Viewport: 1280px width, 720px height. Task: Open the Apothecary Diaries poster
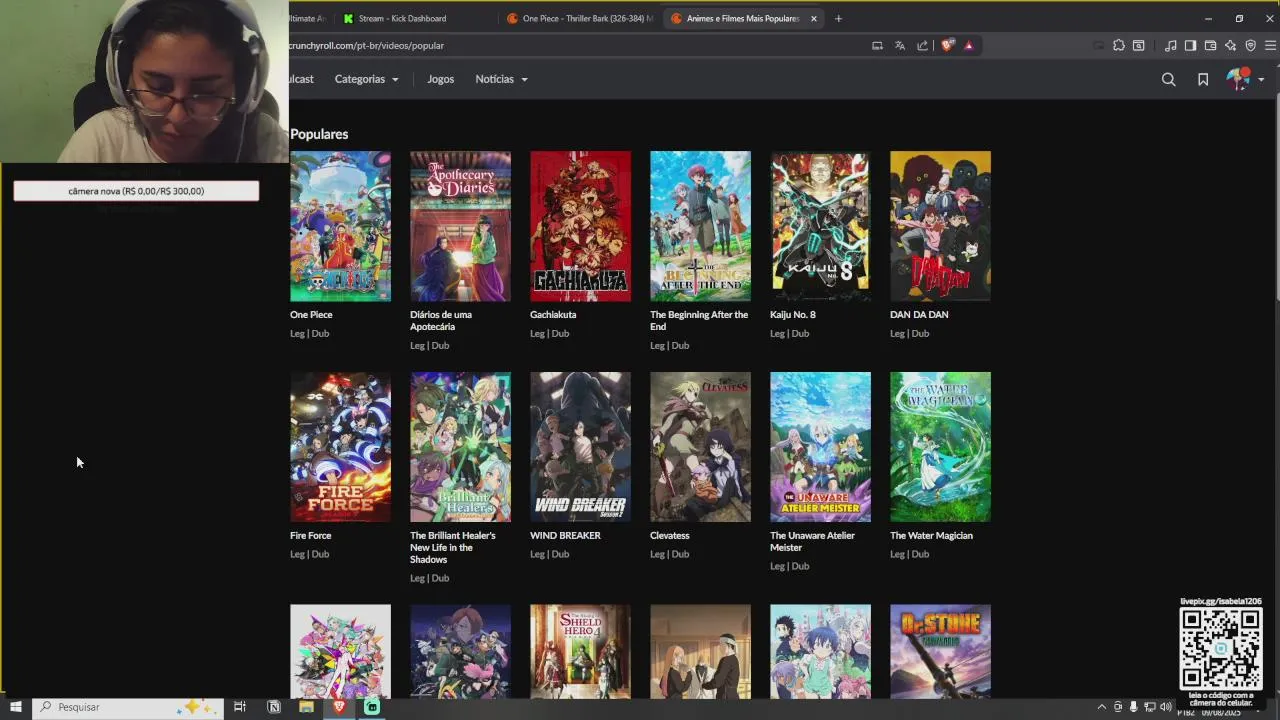(x=460, y=226)
